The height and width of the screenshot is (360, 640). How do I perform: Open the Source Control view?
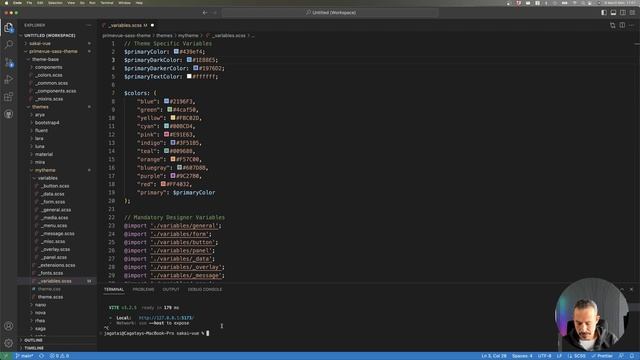pos(9,62)
